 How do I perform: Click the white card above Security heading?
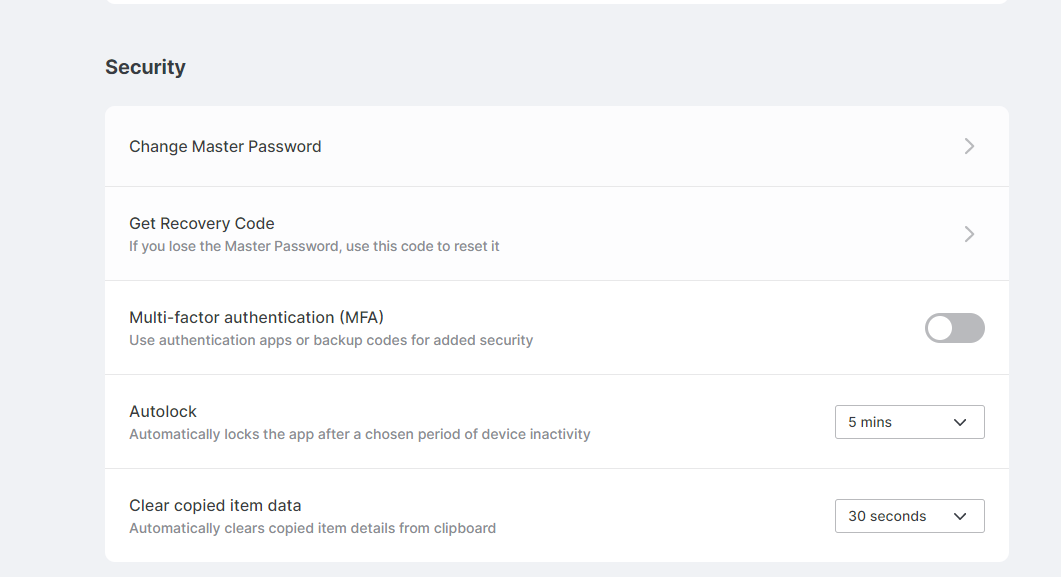coord(556,2)
